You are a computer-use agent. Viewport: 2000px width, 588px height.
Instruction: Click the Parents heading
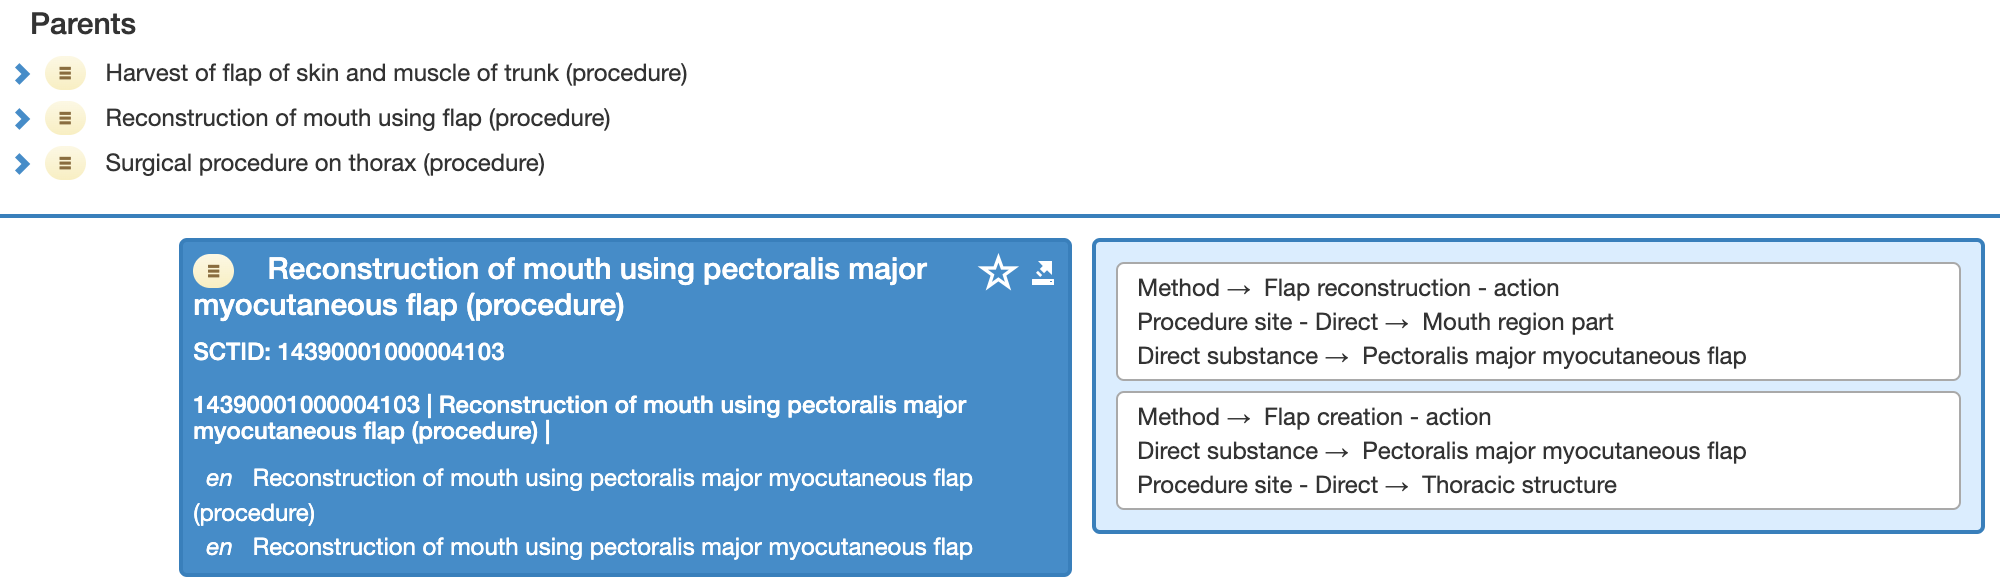[83, 24]
